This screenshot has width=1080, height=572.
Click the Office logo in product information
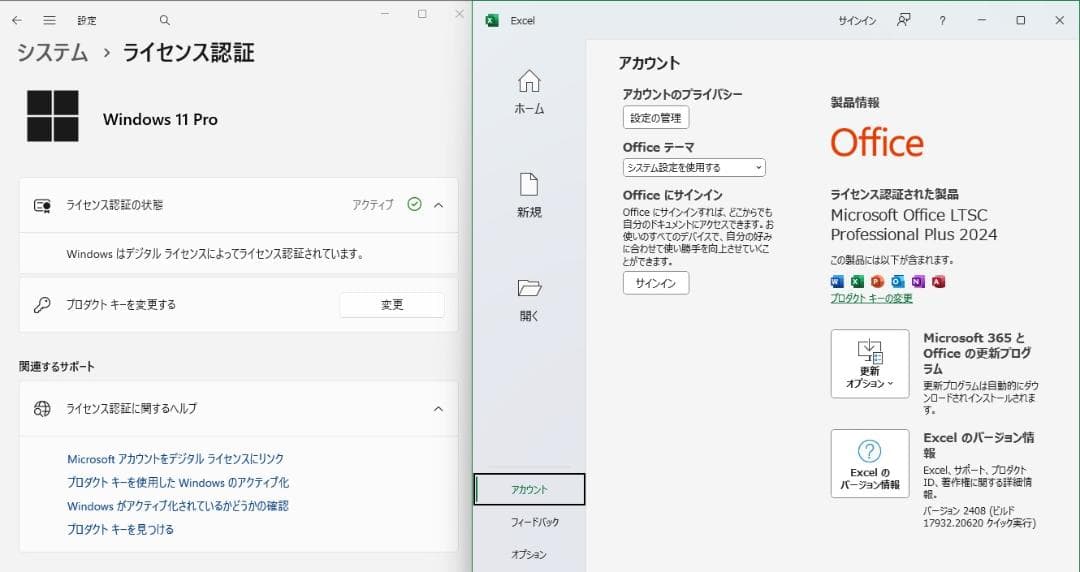(x=877, y=143)
